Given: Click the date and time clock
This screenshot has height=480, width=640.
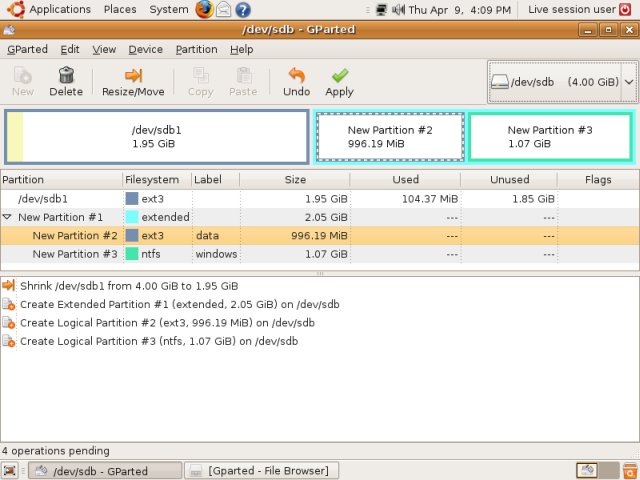Looking at the screenshot, I should point(460,9).
